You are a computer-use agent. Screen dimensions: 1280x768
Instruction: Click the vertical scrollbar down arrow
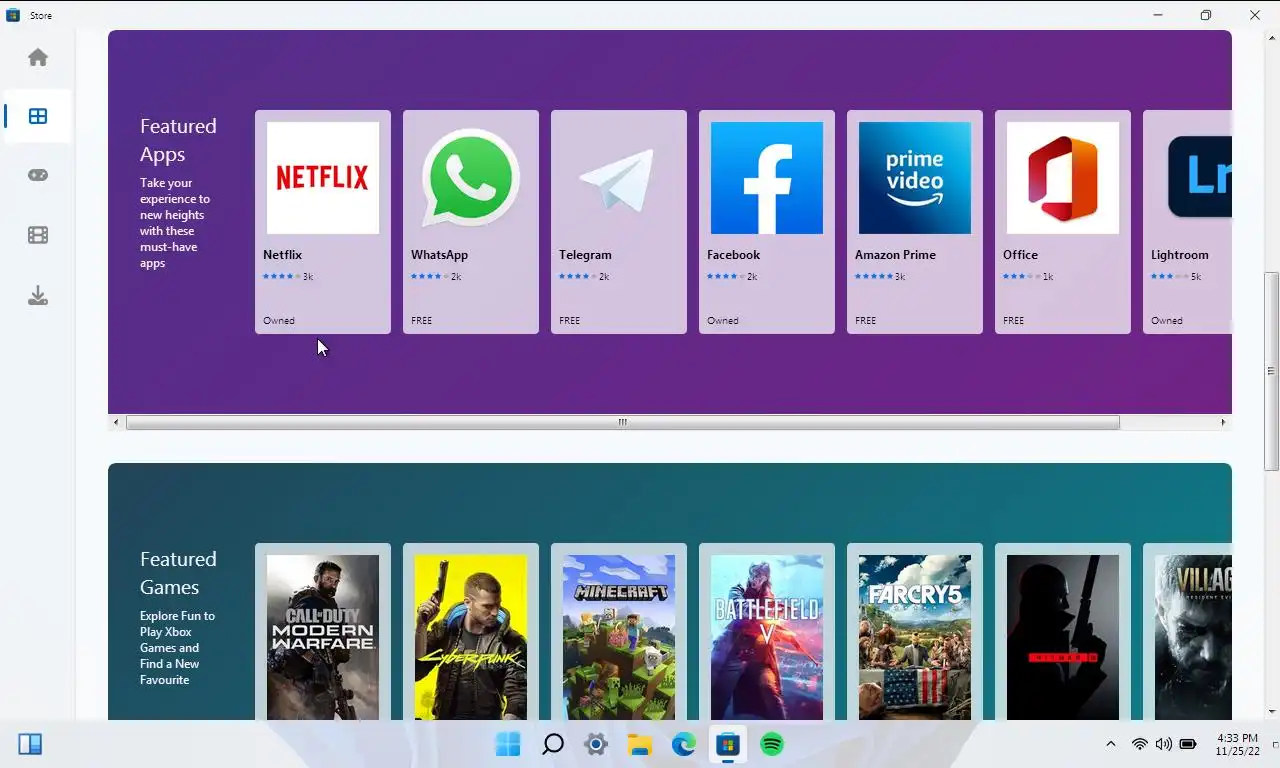[x=1271, y=712]
